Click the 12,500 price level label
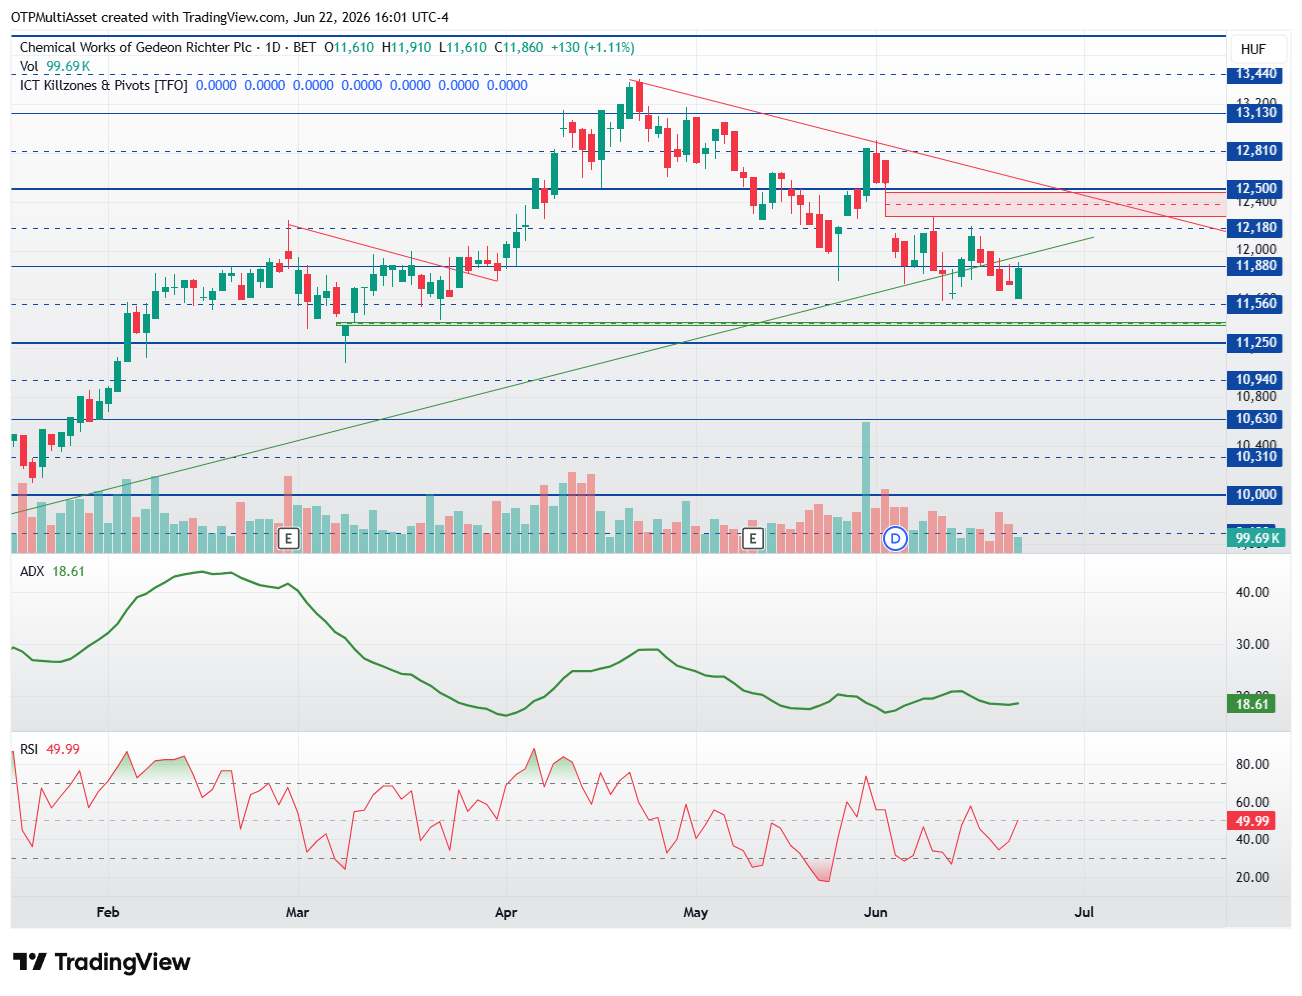The image size is (1302, 996). point(1256,189)
